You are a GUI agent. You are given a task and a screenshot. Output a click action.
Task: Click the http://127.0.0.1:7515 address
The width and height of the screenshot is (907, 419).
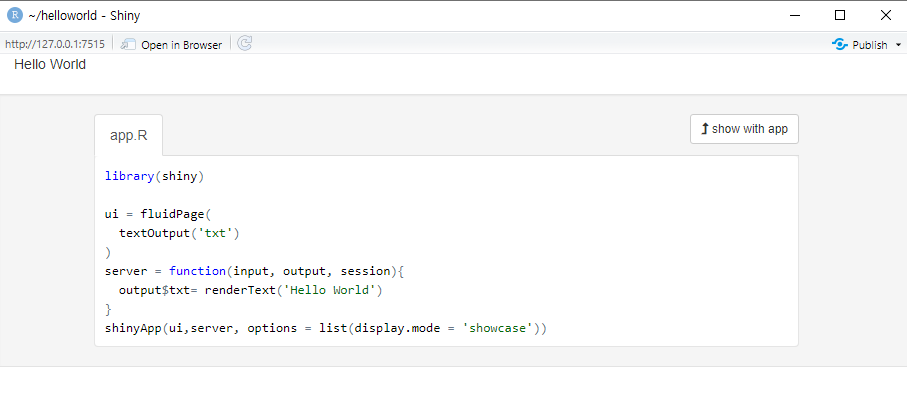(55, 45)
